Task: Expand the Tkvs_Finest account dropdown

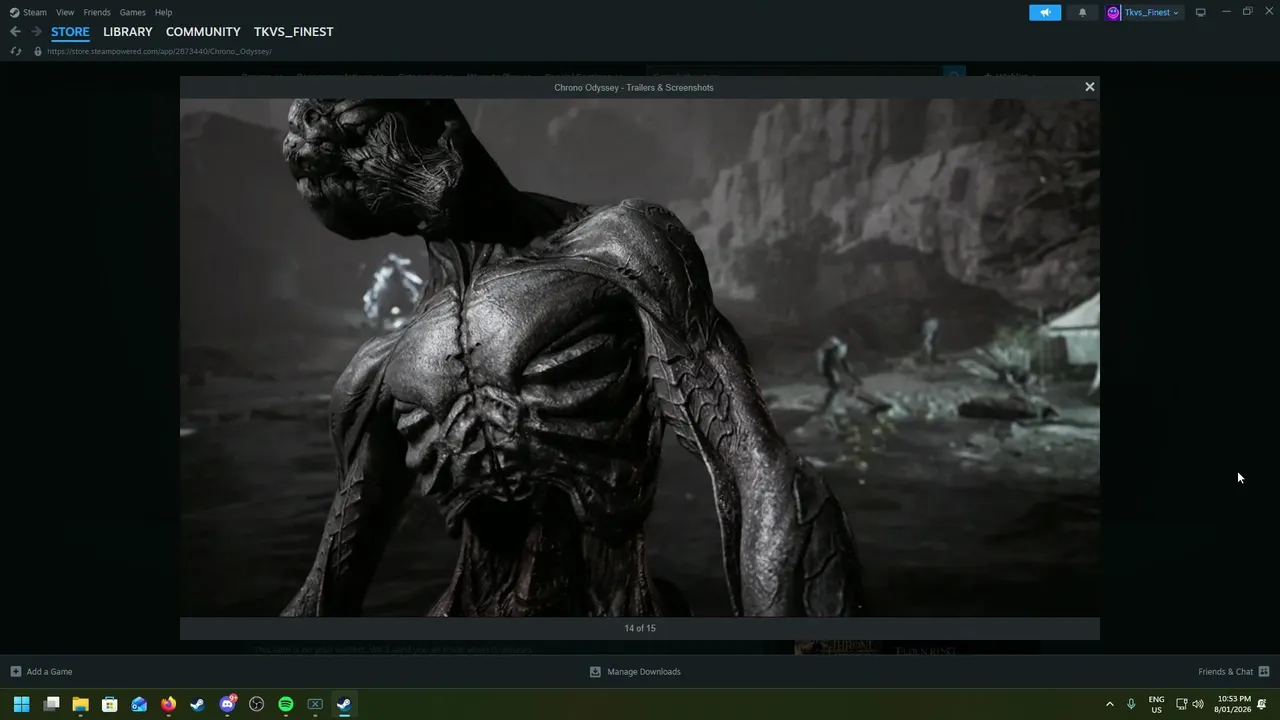Action: click(x=1176, y=13)
